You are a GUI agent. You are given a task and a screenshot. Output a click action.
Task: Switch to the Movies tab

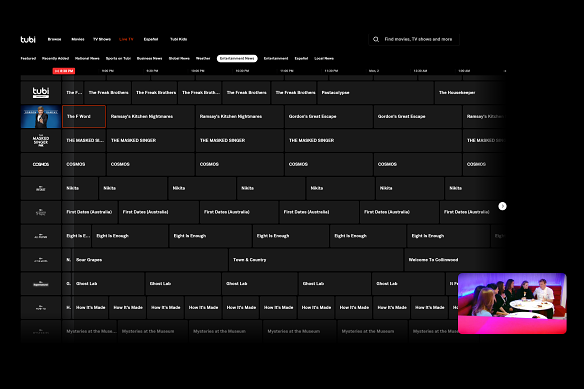pos(78,39)
